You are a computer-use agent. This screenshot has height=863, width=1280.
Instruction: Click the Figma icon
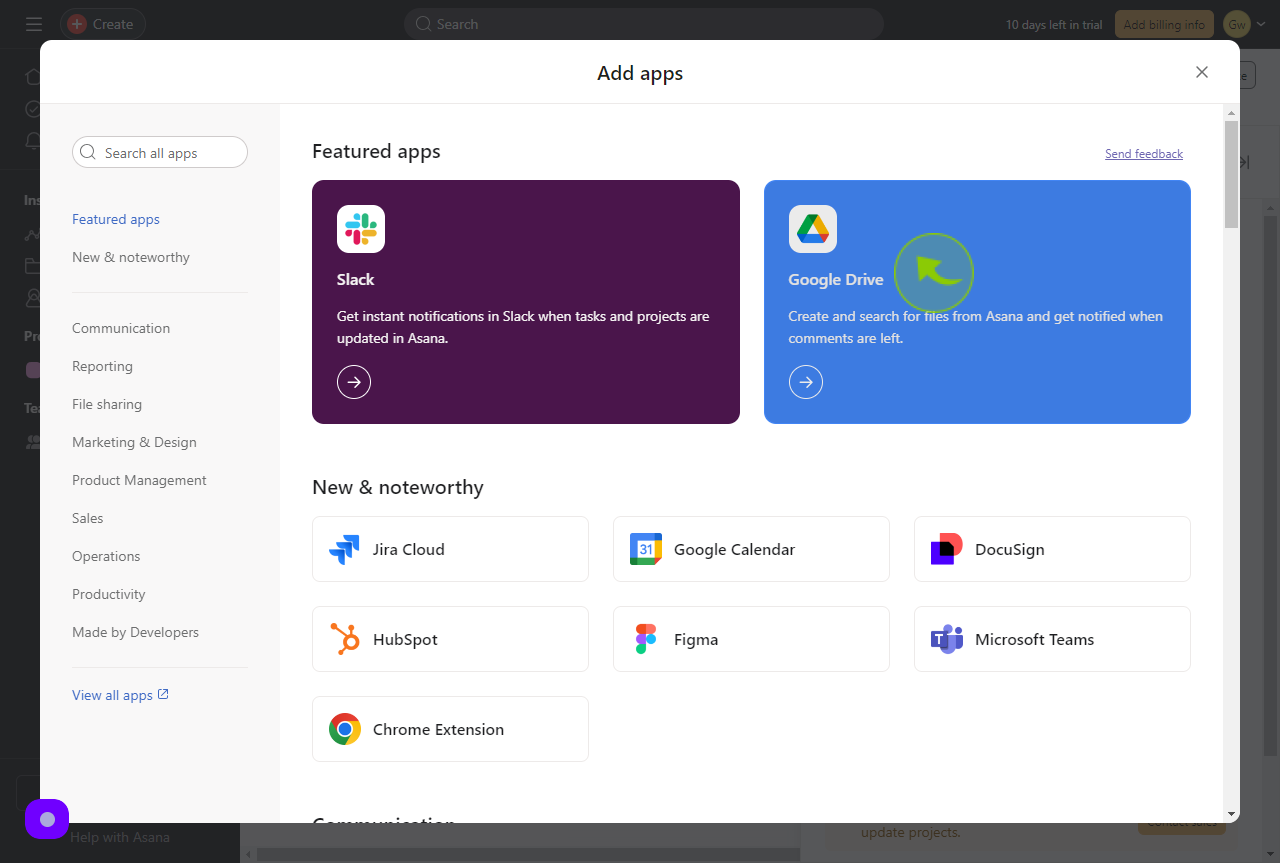point(646,639)
